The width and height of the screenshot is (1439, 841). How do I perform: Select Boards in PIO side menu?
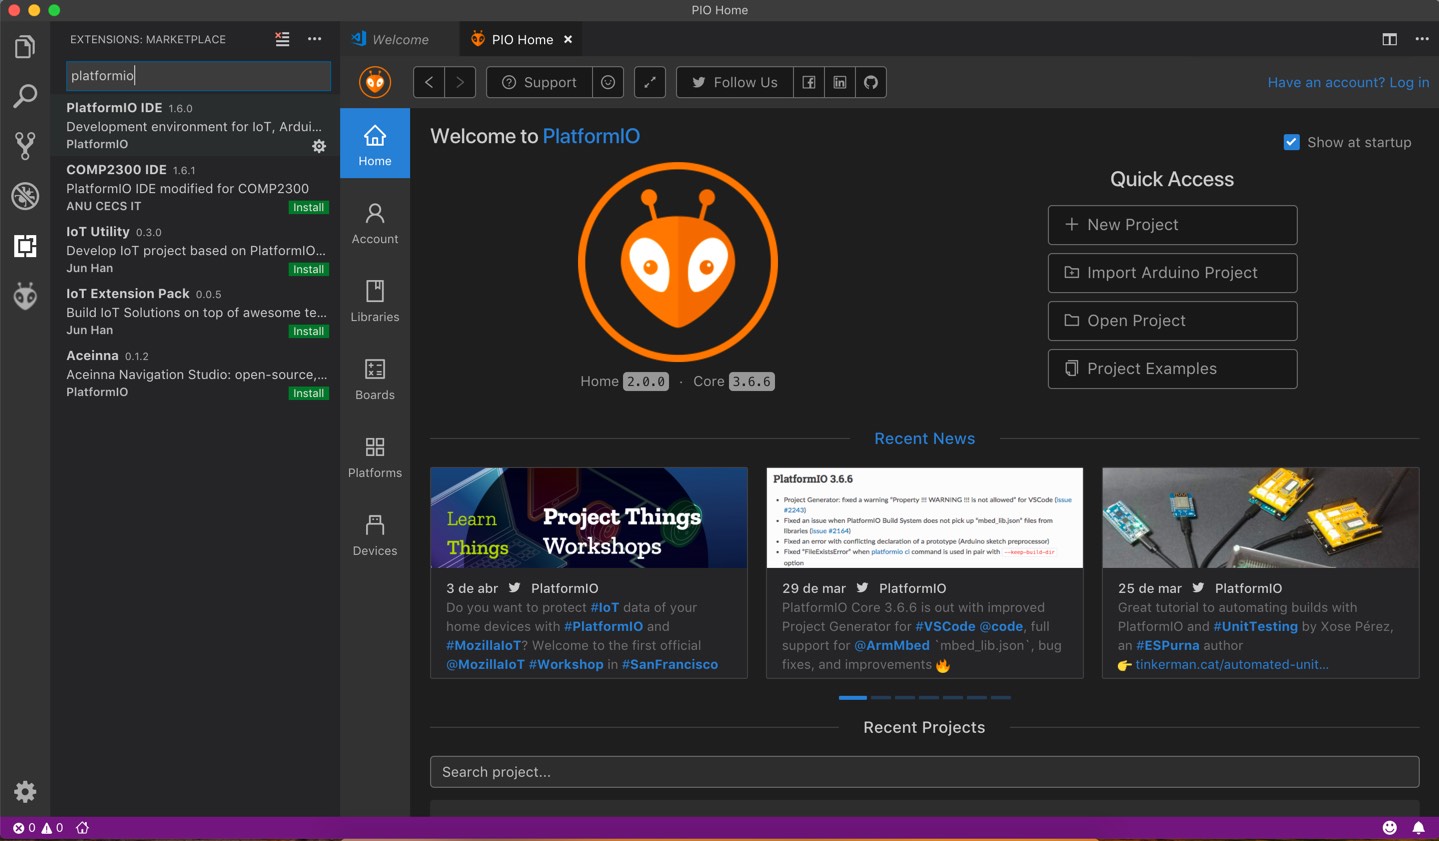pyautogui.click(x=375, y=379)
